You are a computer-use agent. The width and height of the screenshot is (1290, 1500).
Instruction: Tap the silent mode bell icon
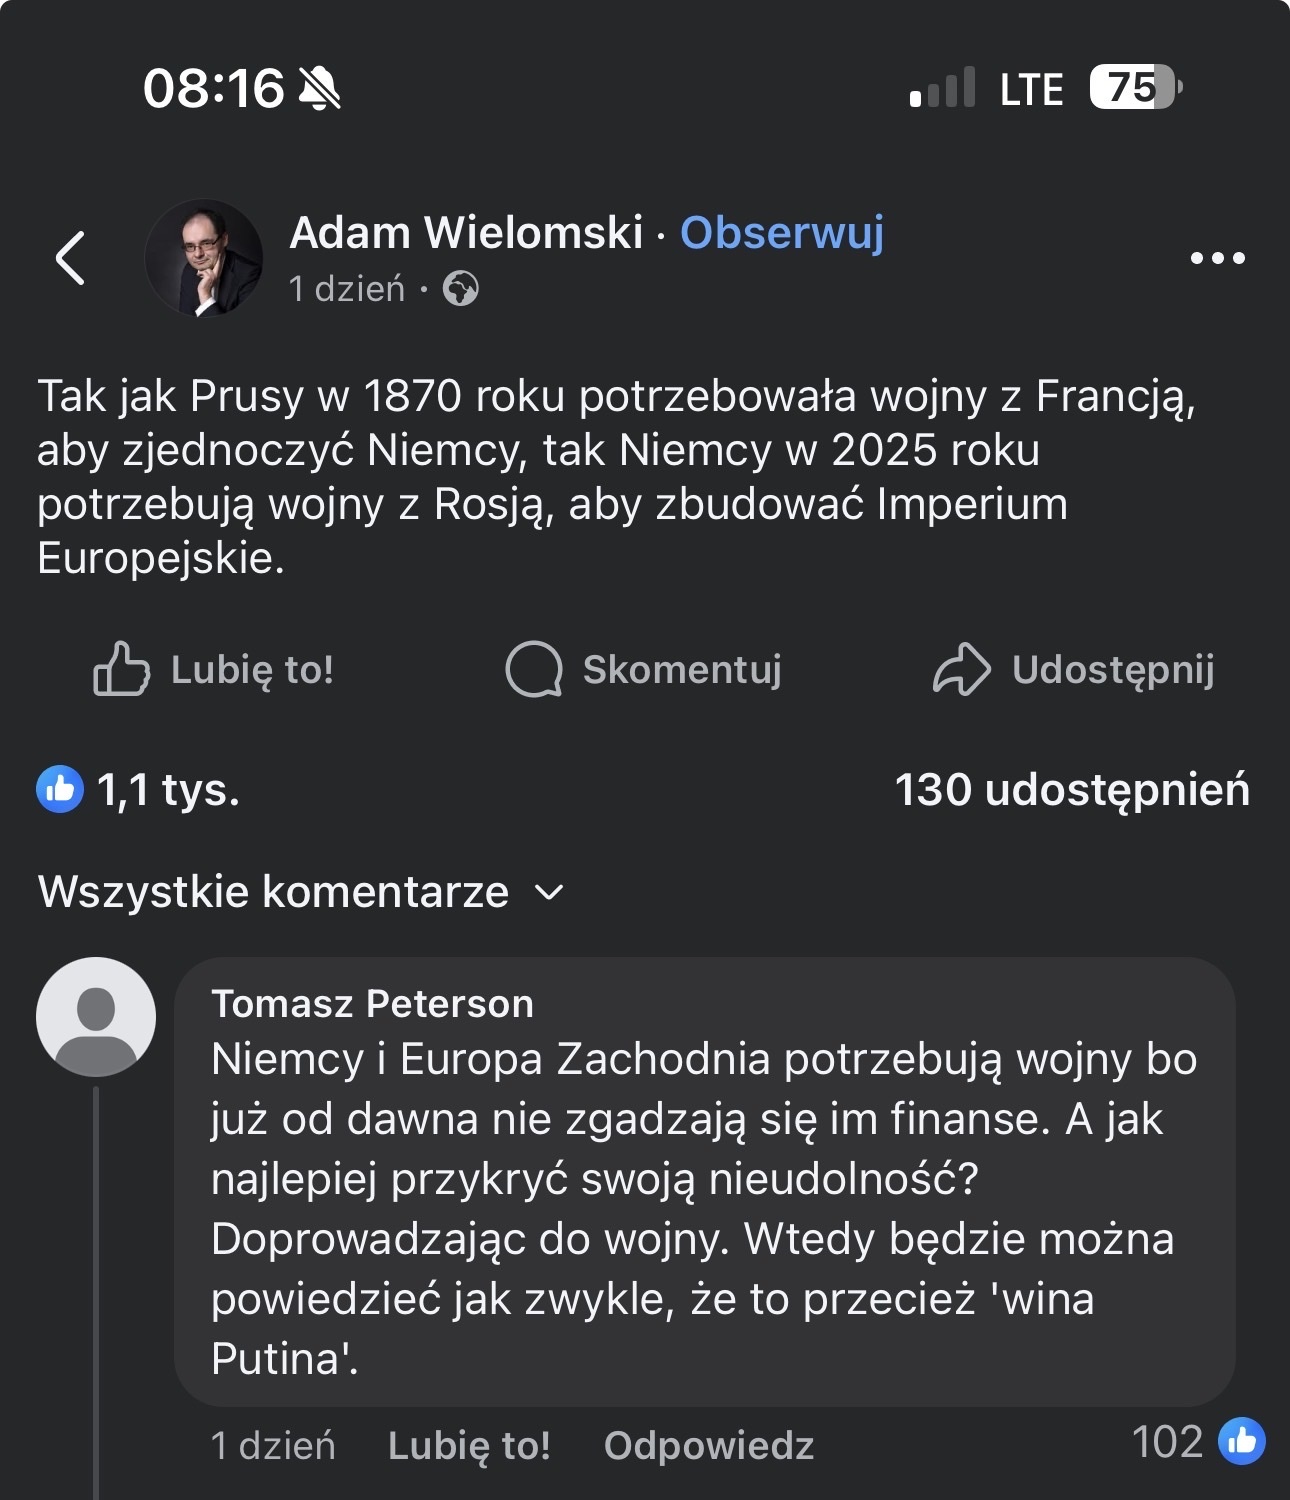coord(320,89)
